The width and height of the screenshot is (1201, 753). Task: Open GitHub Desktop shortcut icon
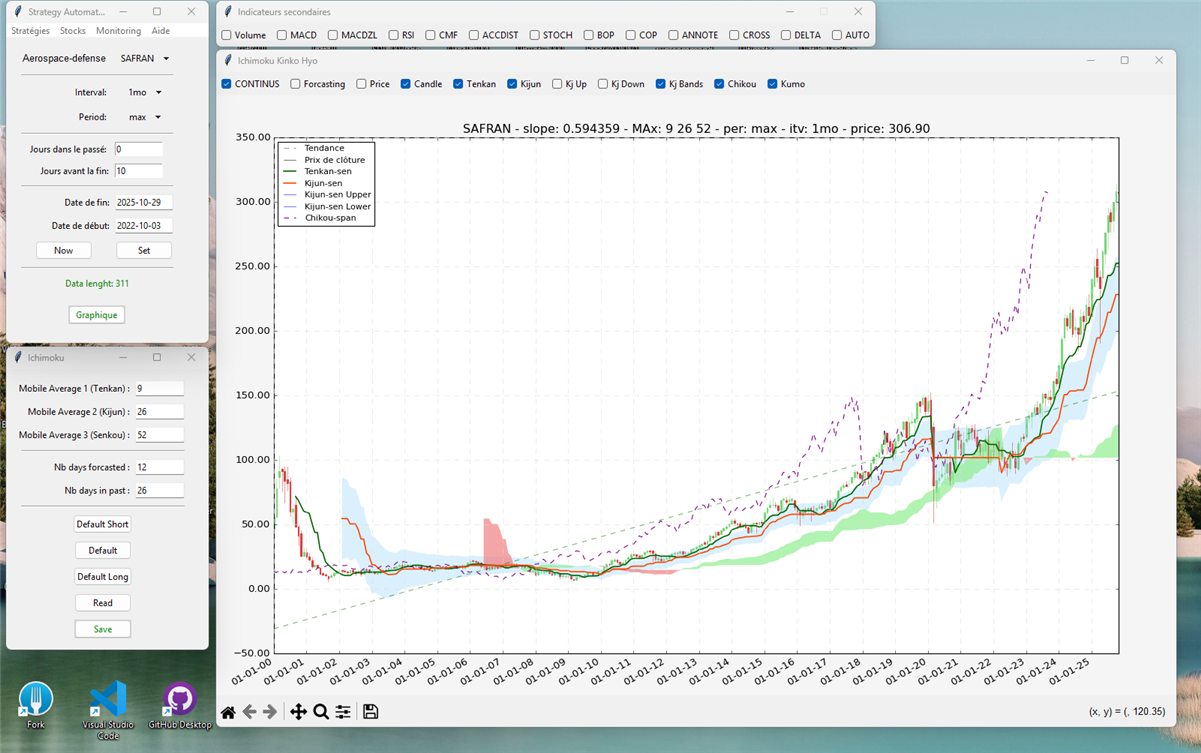pos(180,700)
